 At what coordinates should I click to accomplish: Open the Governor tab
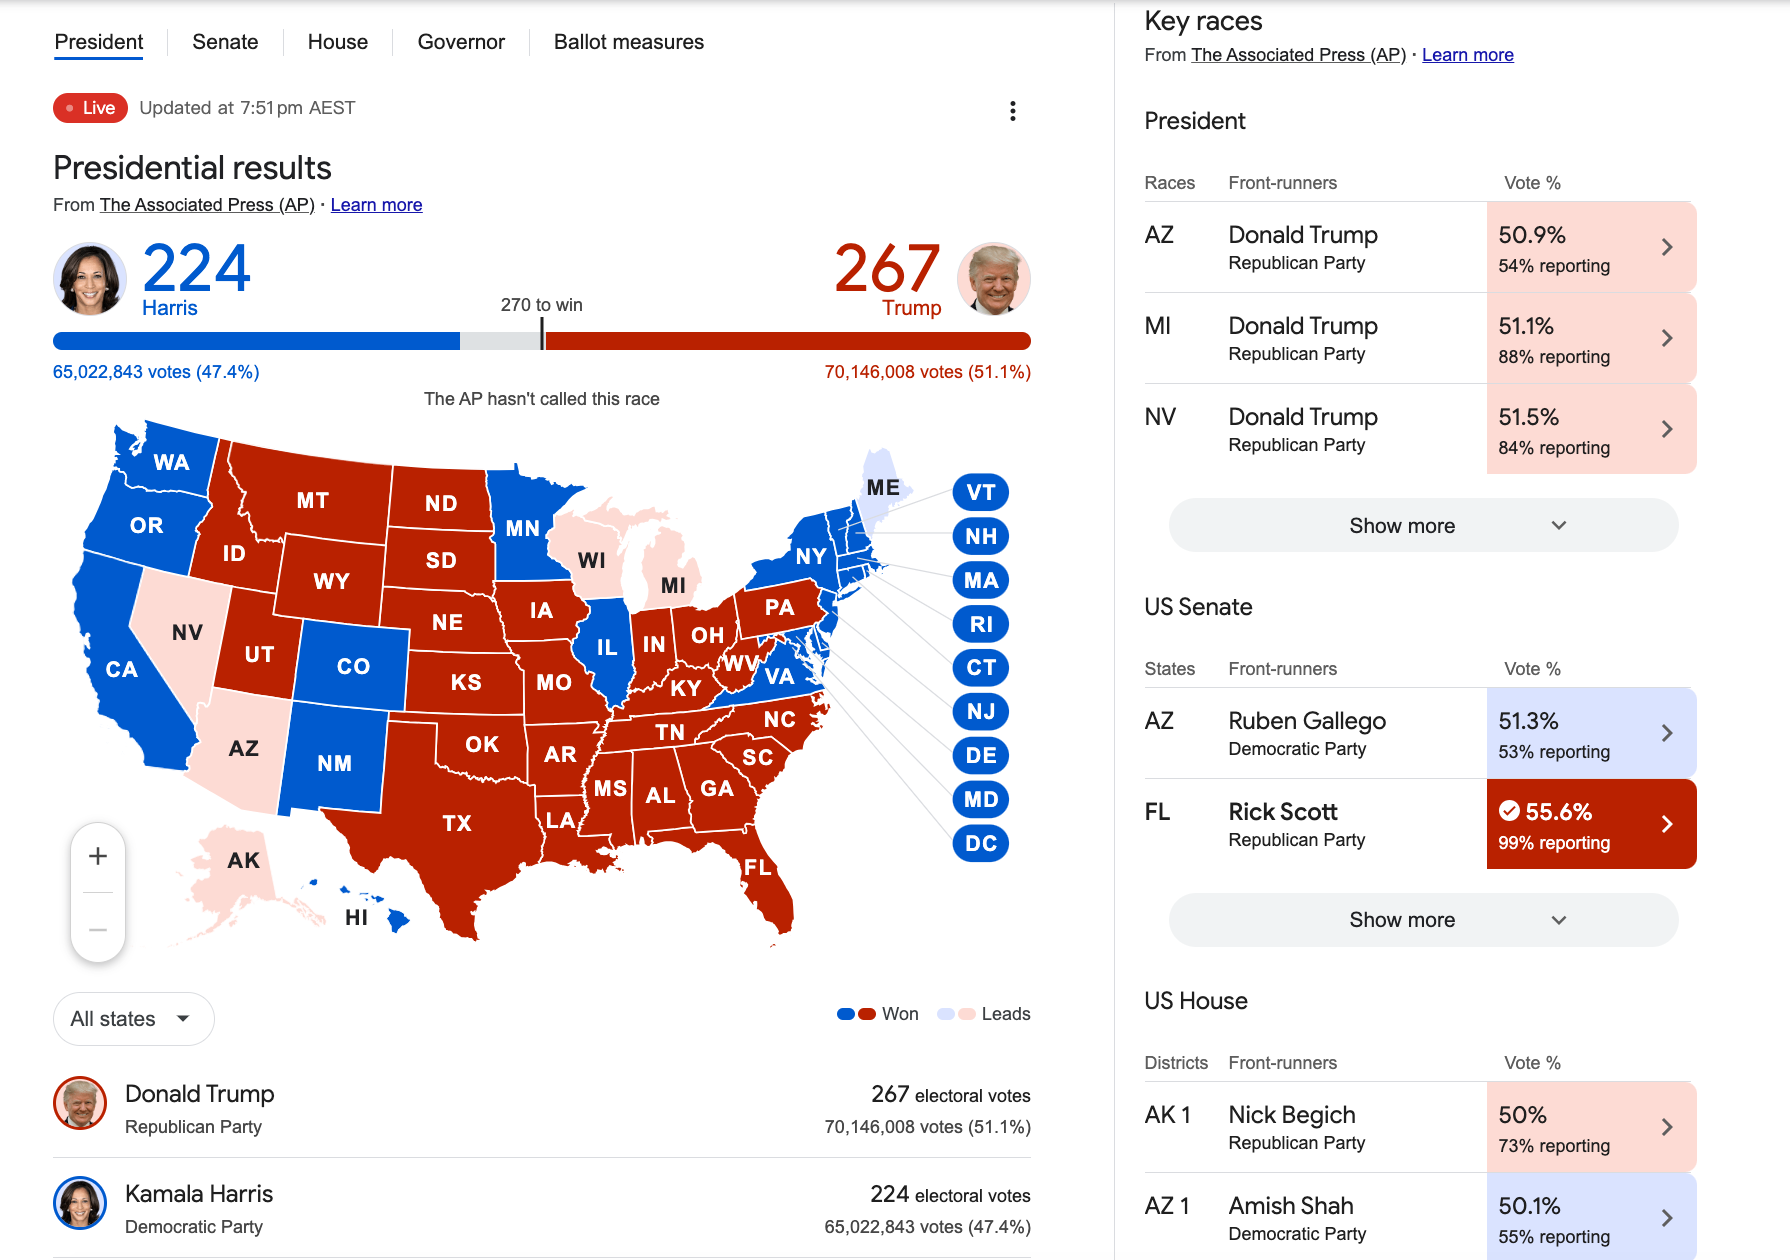(461, 42)
